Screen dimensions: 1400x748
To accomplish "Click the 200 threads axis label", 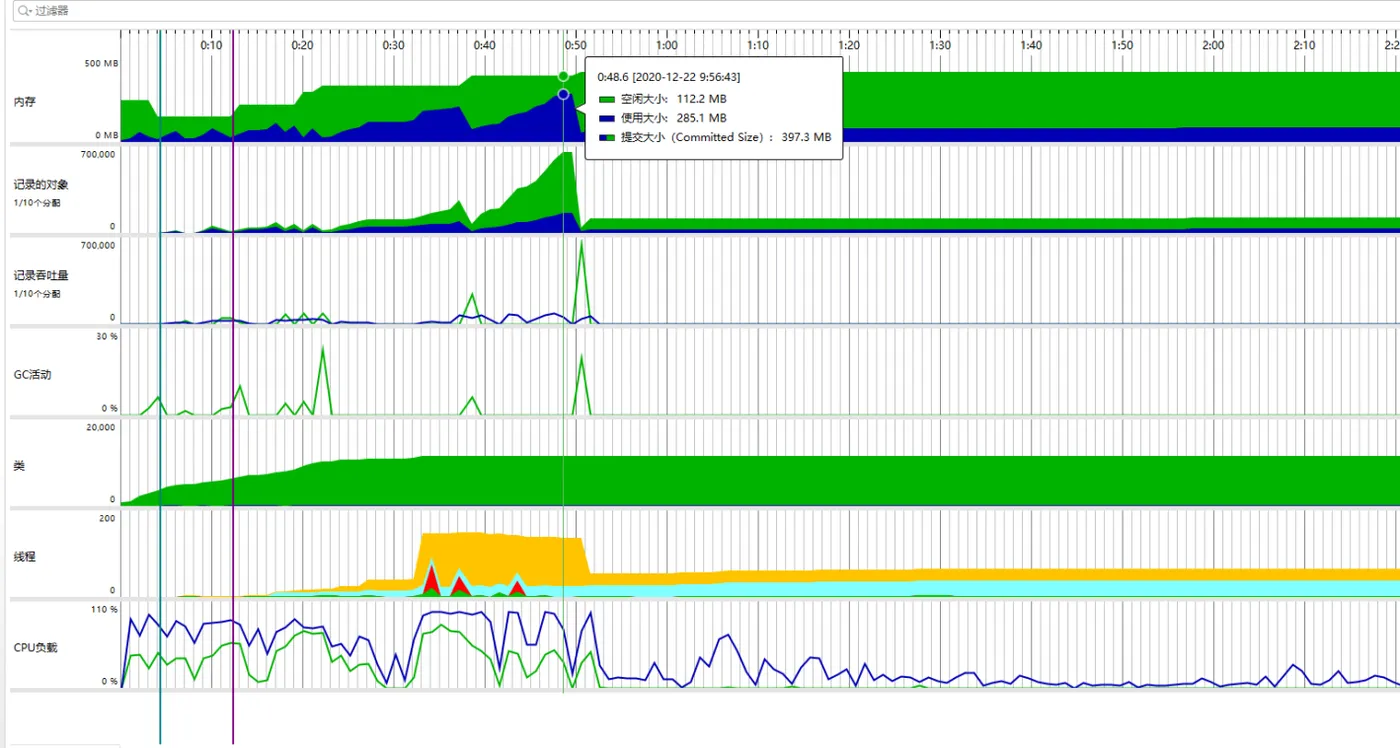I will pos(108,518).
